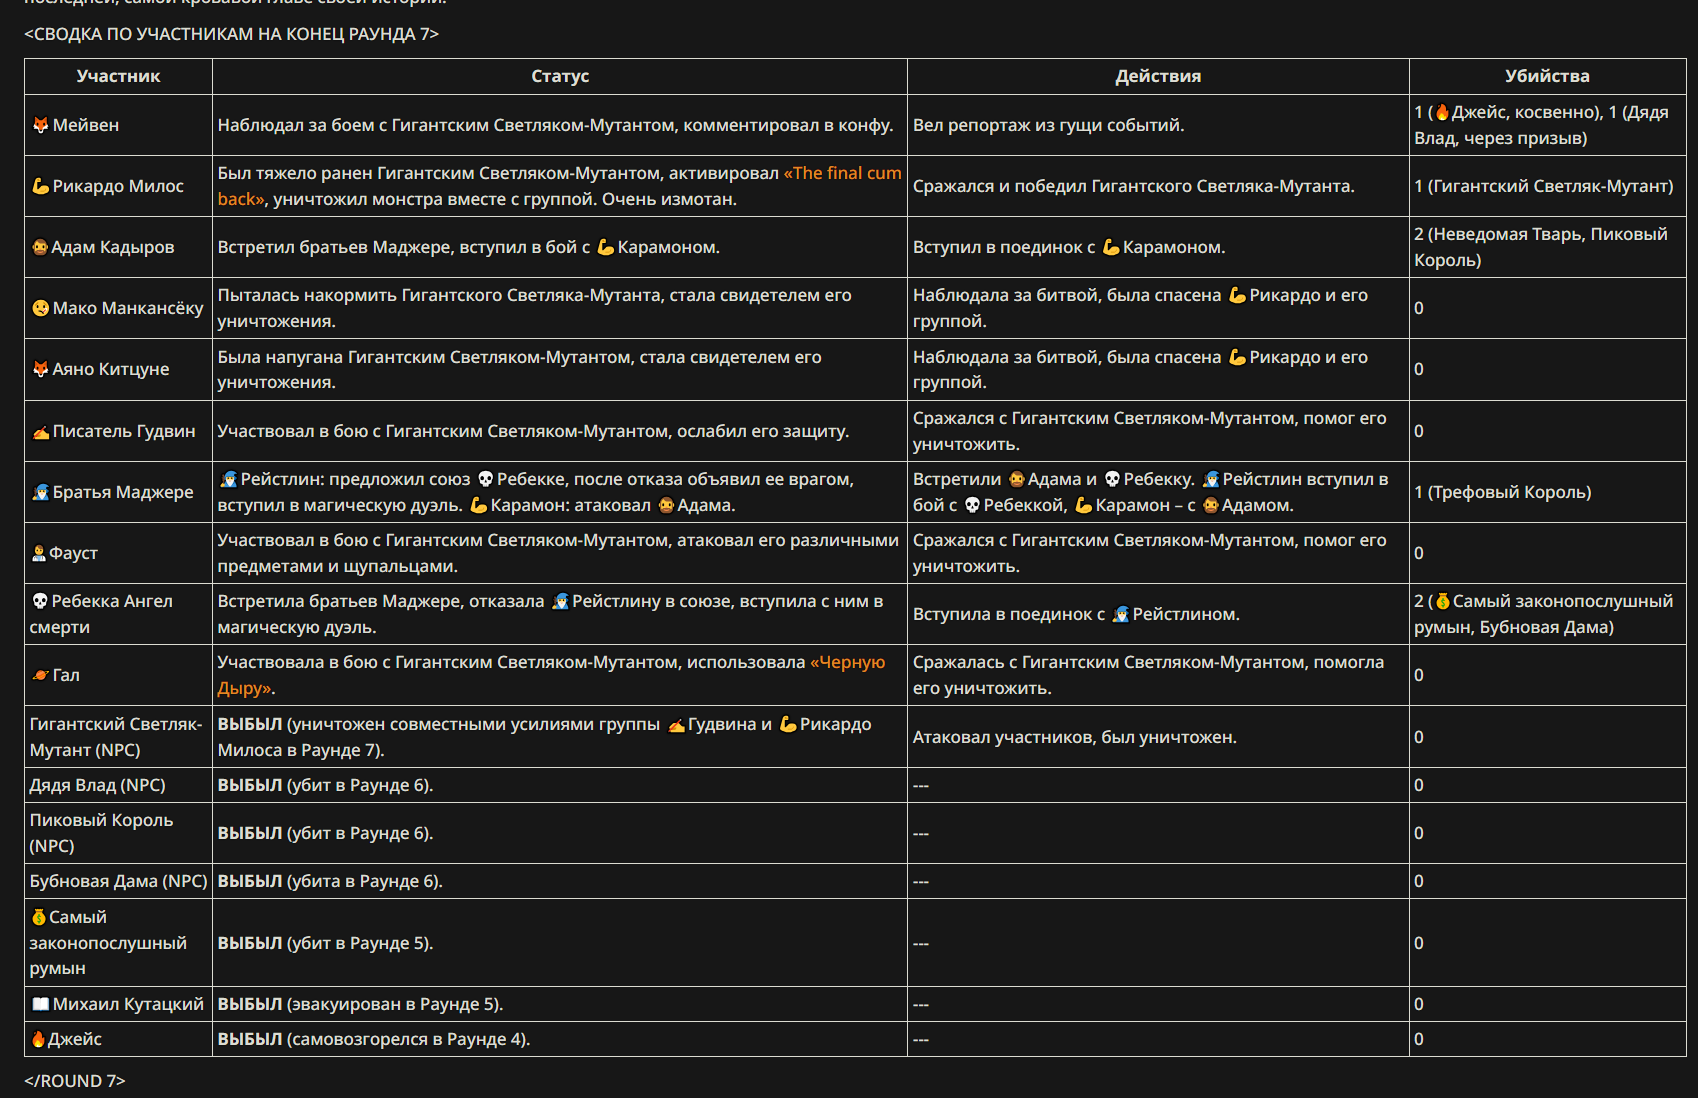Screen dimensions: 1698x1098
Task: Click the kills value 0 in Джейс row
Action: point(1418,1039)
